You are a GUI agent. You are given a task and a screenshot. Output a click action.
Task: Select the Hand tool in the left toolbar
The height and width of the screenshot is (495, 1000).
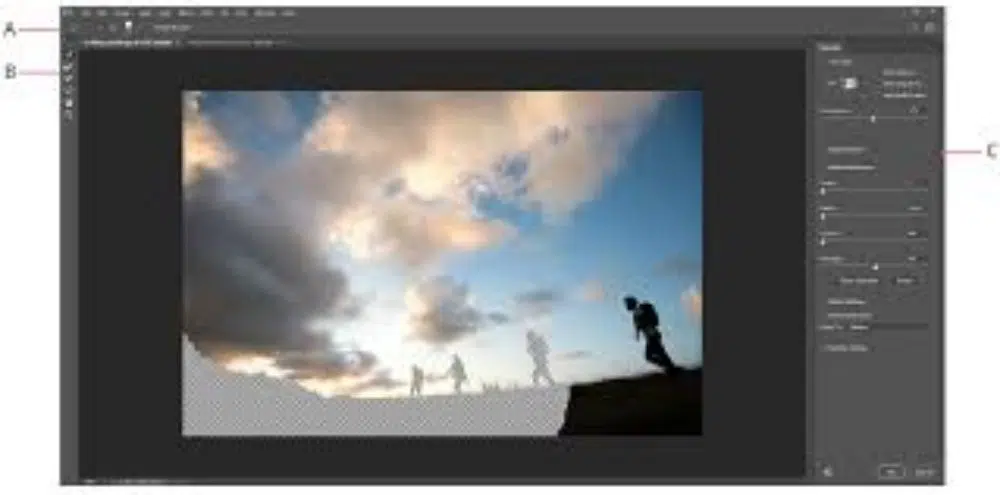68,102
